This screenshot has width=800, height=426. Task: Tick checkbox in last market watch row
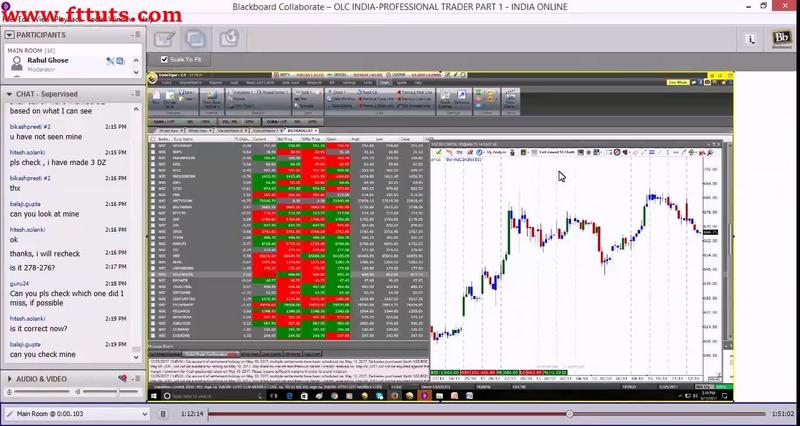click(153, 336)
